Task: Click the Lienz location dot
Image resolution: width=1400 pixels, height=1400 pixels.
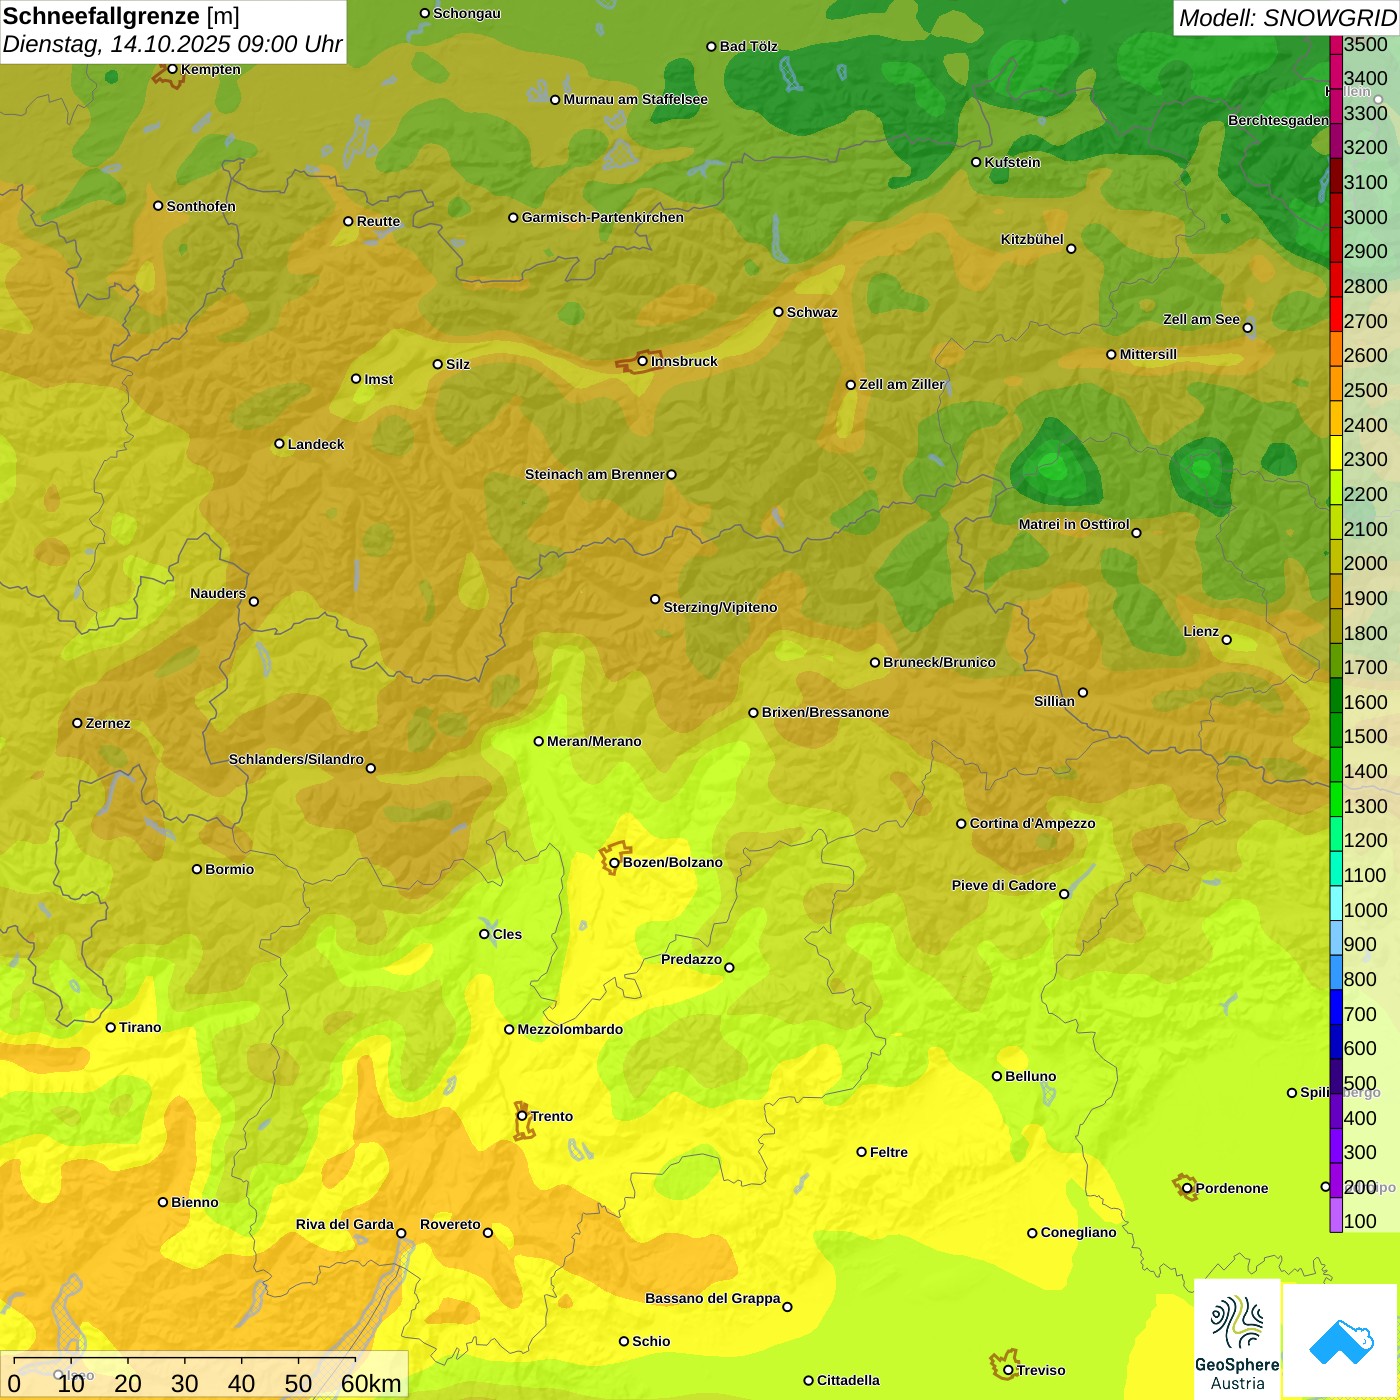Action: click(x=1227, y=640)
